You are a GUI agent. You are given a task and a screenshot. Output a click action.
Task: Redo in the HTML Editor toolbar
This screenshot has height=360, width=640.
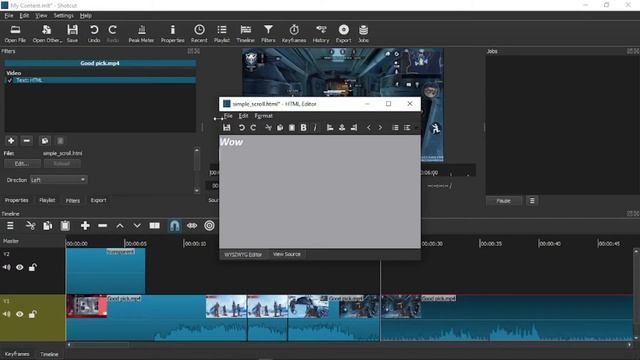click(x=253, y=128)
